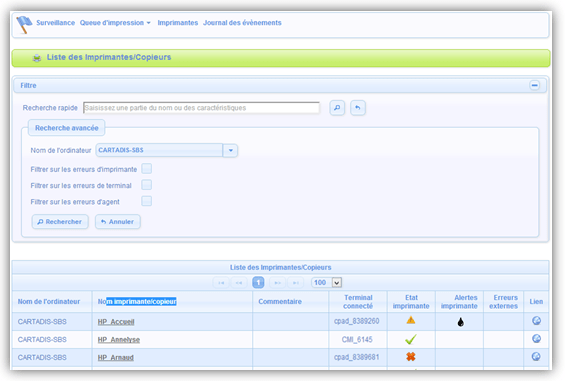Image resolution: width=565 pixels, height=381 pixels.
Task: Open the HP_Arnaud printer link
Action: pos(116,358)
